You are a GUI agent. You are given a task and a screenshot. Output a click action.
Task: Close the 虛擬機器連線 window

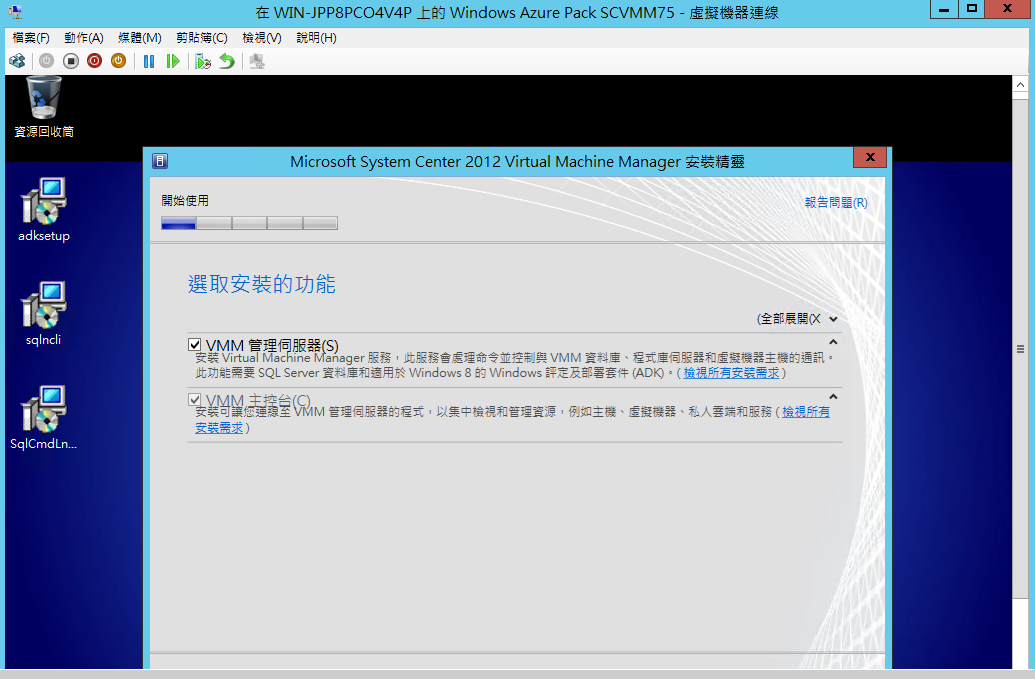[1007, 9]
